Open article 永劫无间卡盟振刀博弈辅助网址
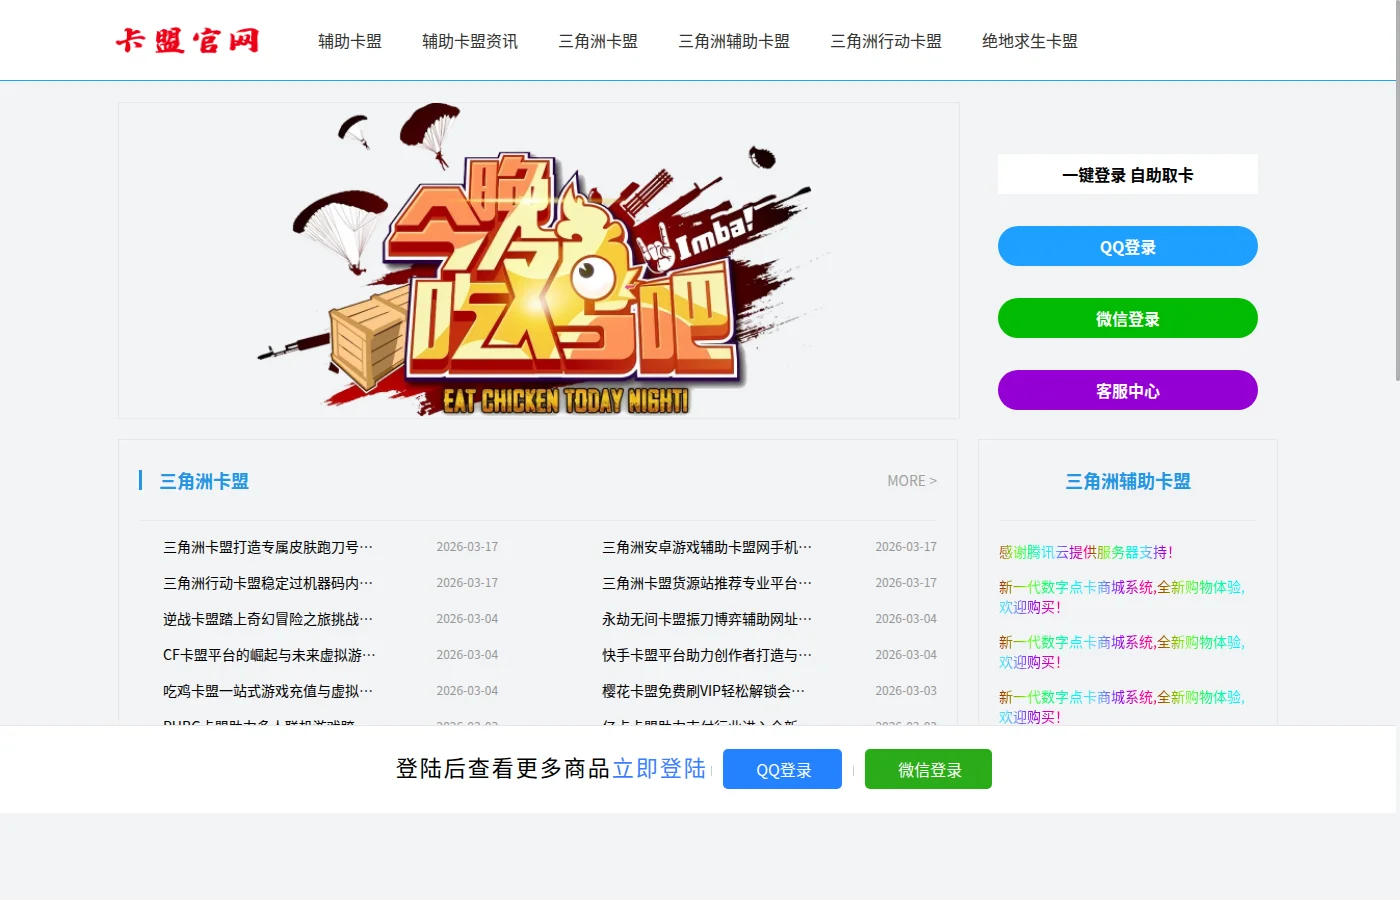 [x=707, y=619]
